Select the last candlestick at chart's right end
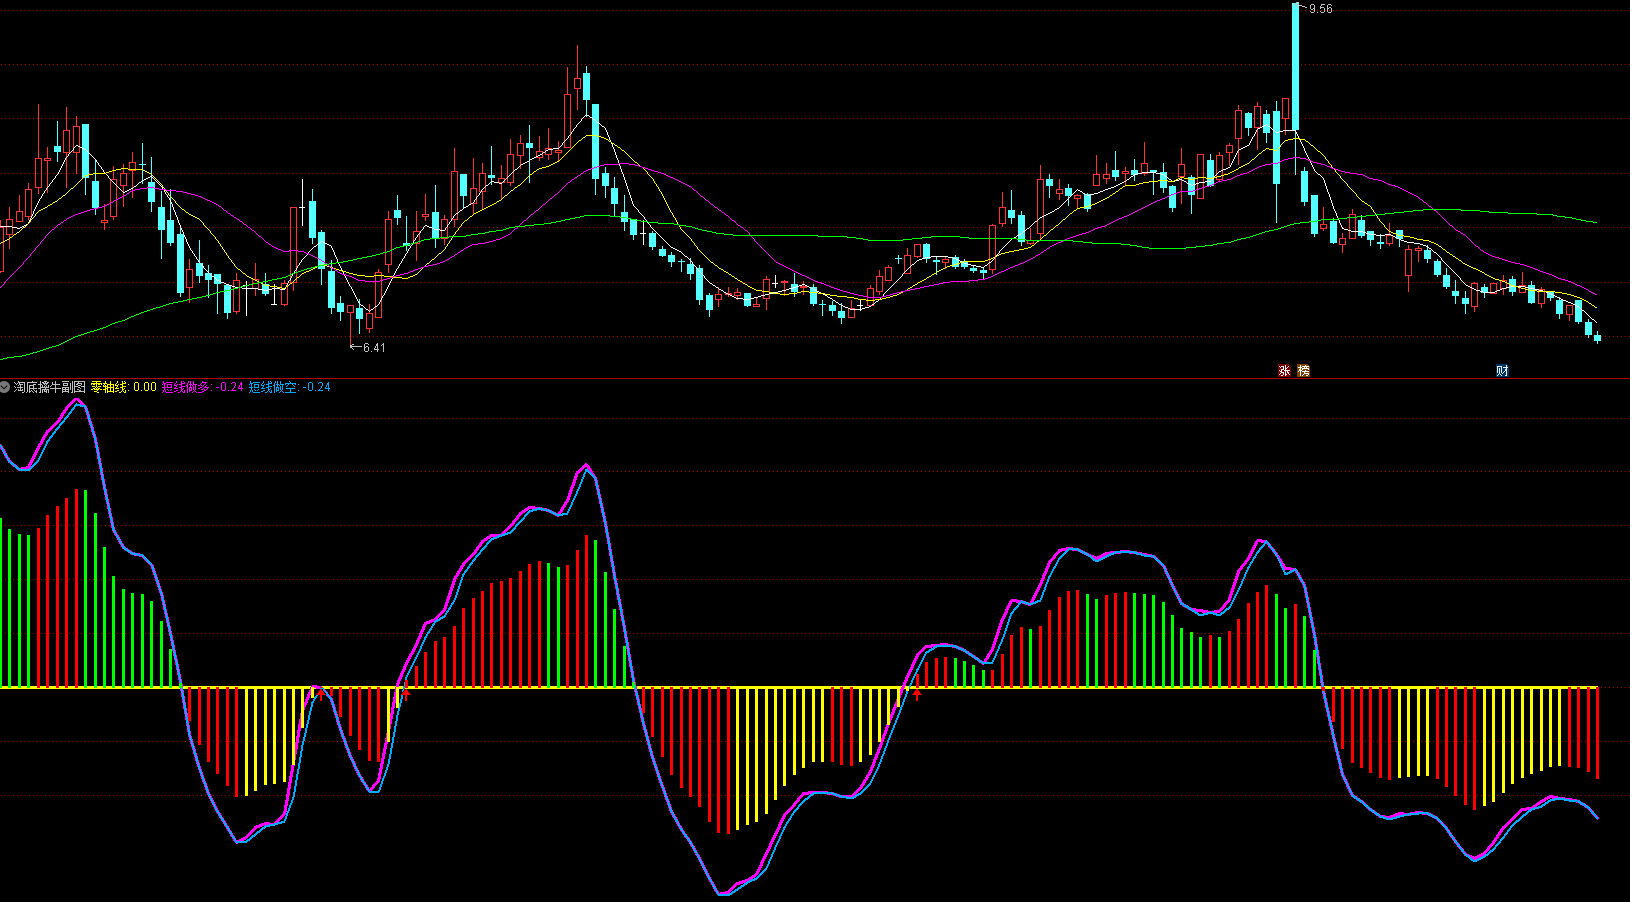1630x902 pixels. pos(1597,338)
